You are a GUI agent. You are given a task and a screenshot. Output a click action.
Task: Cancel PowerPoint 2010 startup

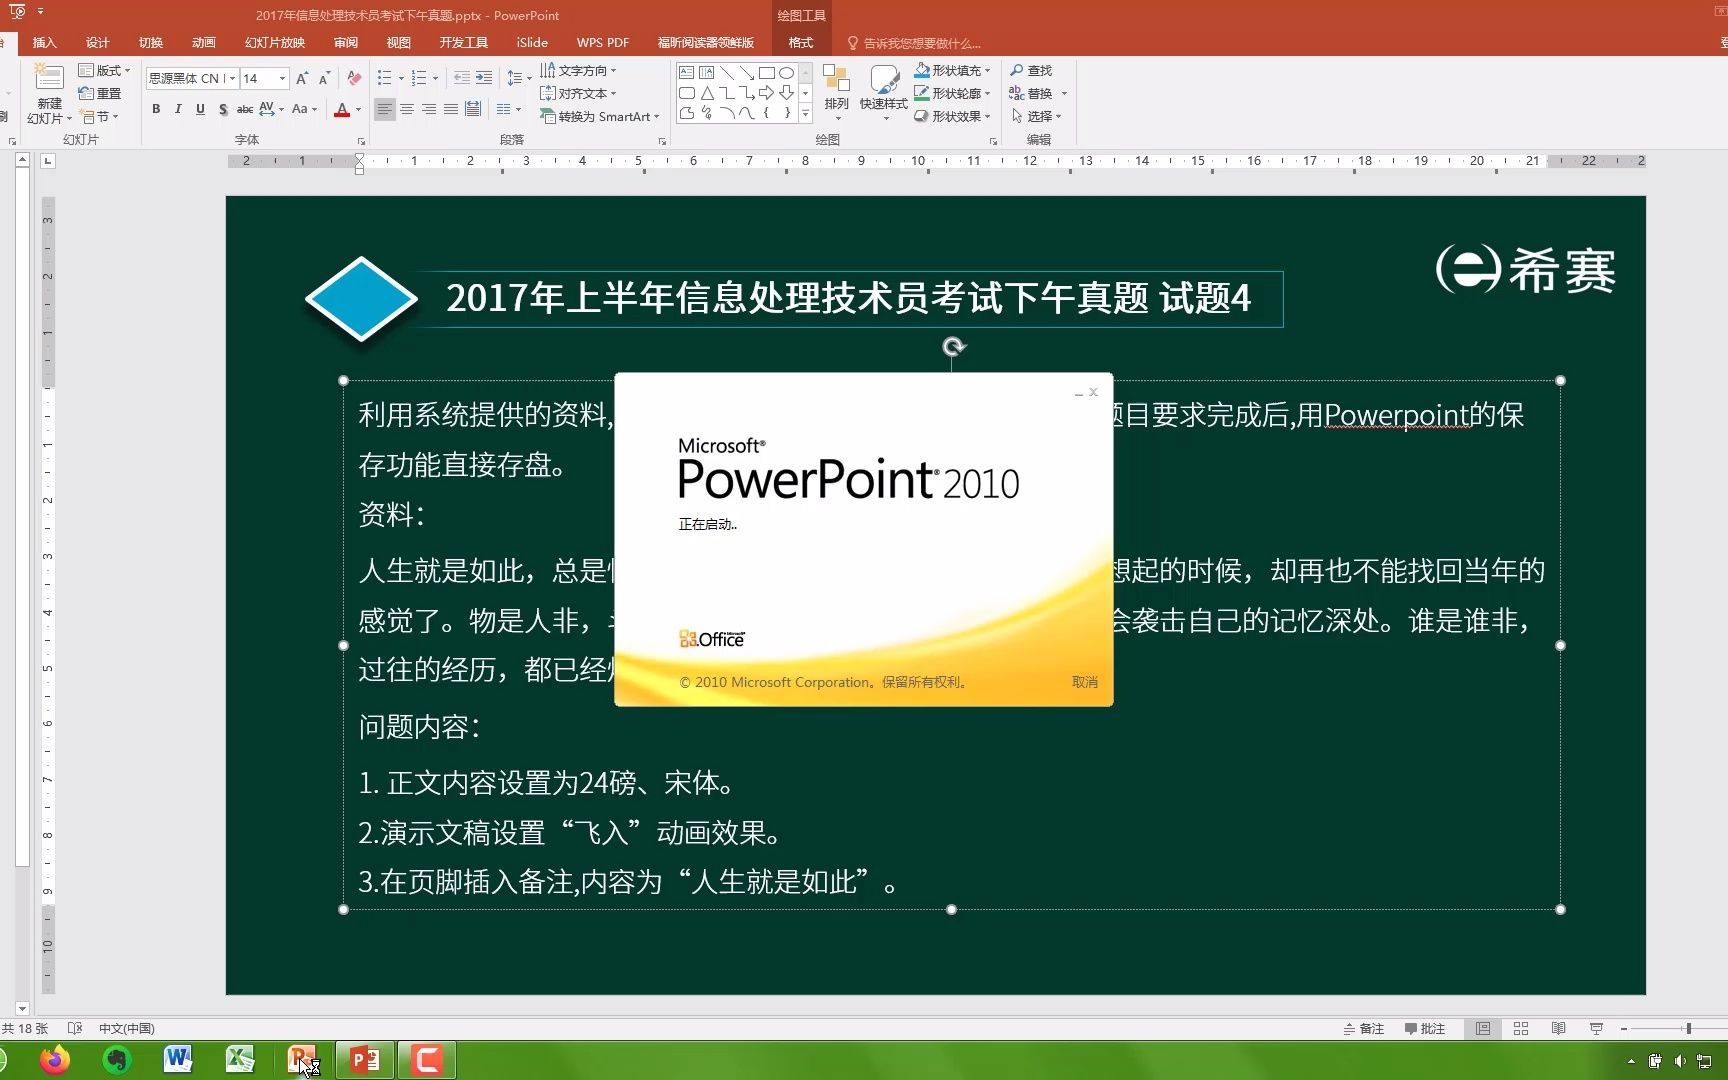[x=1085, y=682]
